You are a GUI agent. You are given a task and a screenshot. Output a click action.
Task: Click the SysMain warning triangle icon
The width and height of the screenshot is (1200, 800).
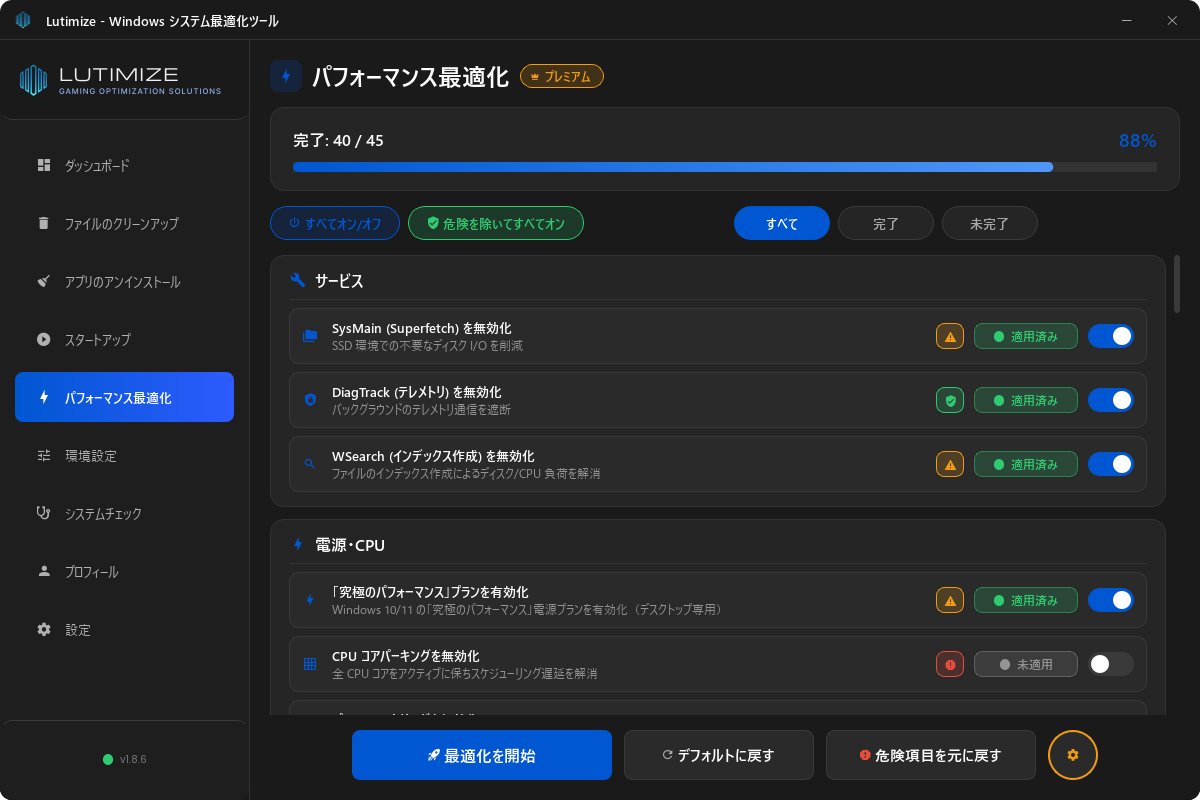pyautogui.click(x=950, y=336)
